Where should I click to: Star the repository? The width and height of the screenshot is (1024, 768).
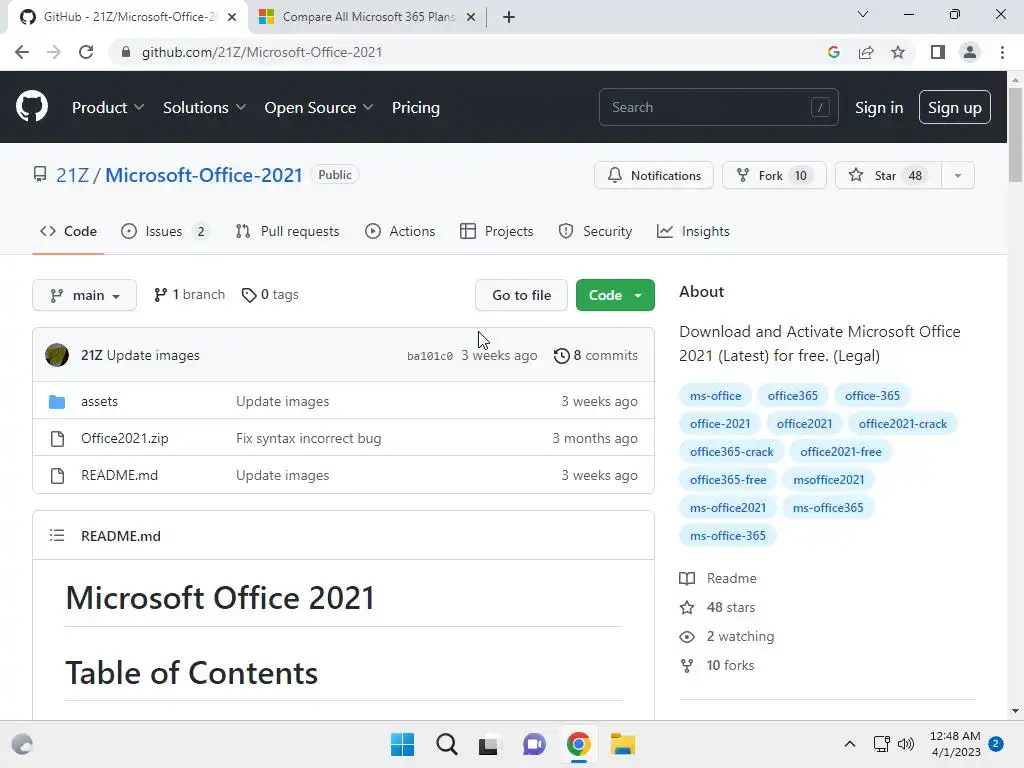coord(888,176)
